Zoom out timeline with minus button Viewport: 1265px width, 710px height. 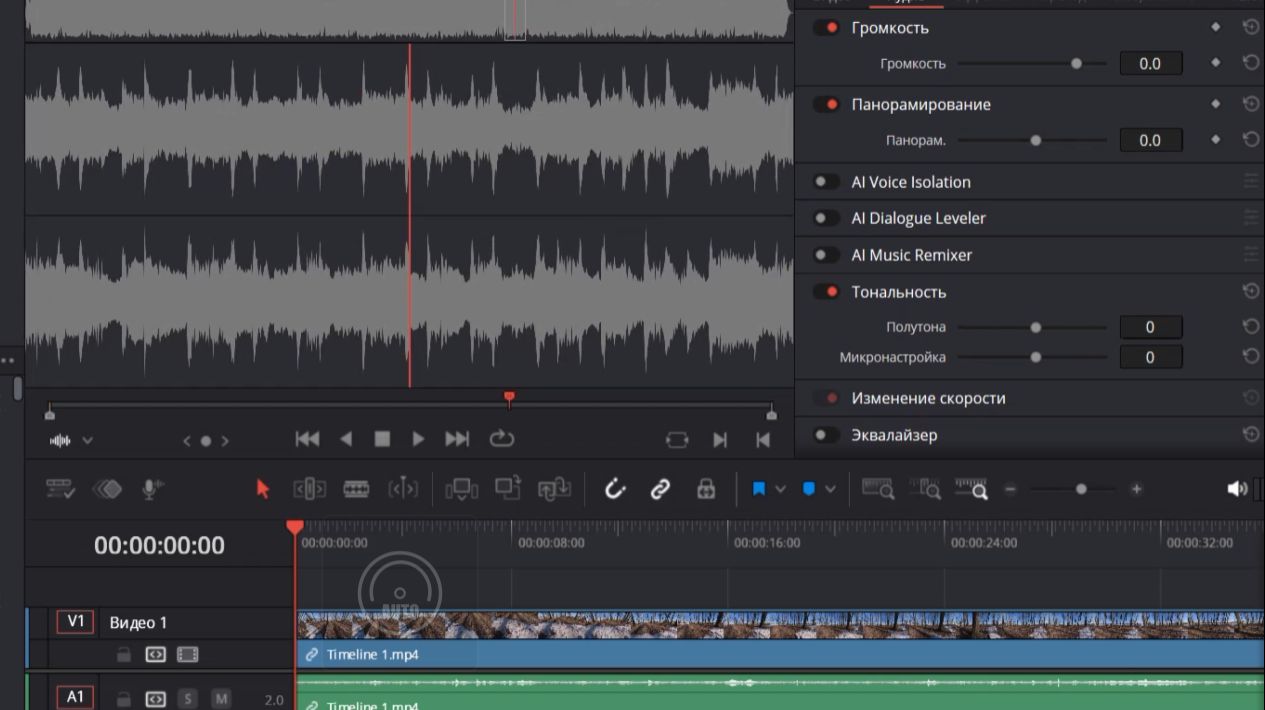coord(1010,489)
